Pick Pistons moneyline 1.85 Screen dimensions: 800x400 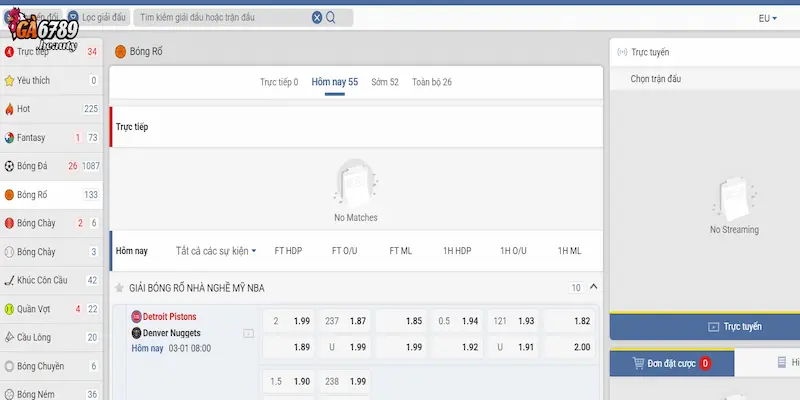click(401, 321)
